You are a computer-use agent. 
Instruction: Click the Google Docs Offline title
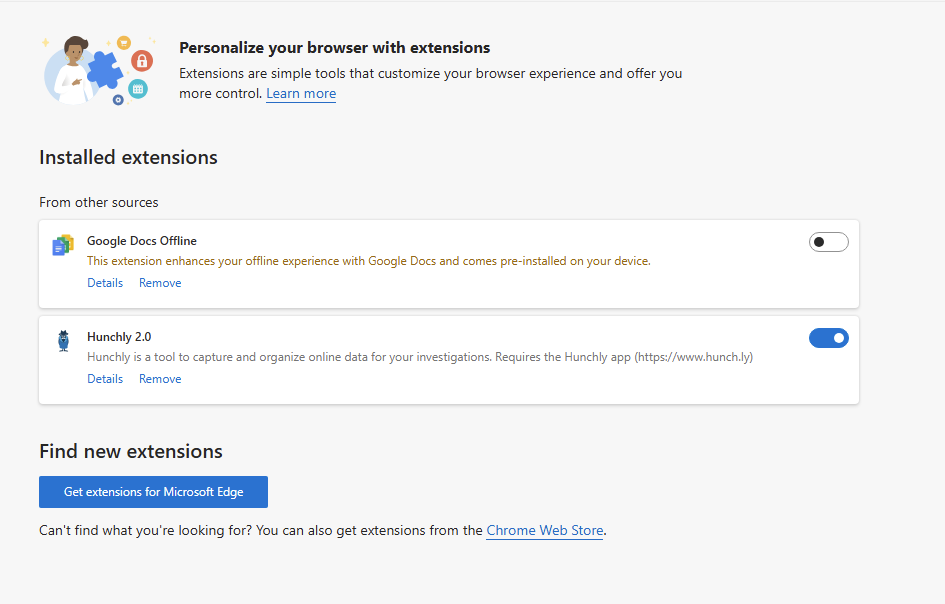(x=142, y=241)
